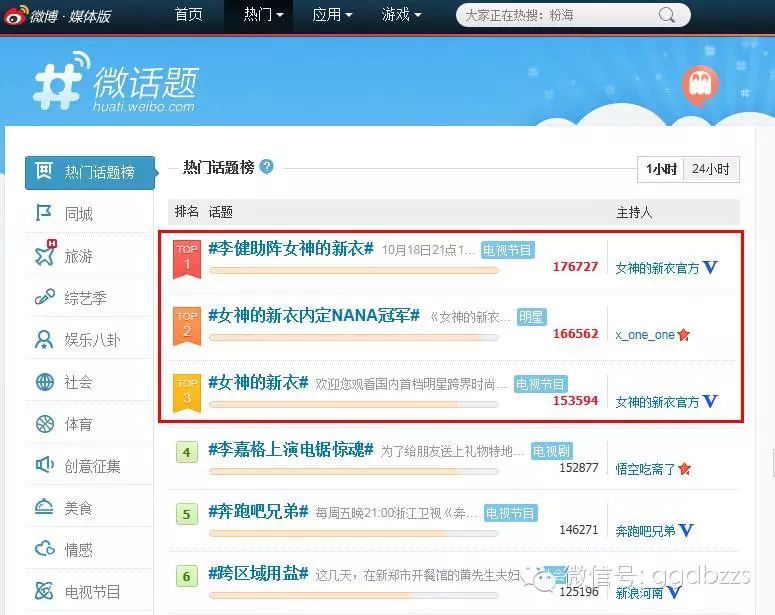Viewport: 775px width, 615px height.
Task: Click the TOP 3 ranking badge
Action: tap(187, 393)
